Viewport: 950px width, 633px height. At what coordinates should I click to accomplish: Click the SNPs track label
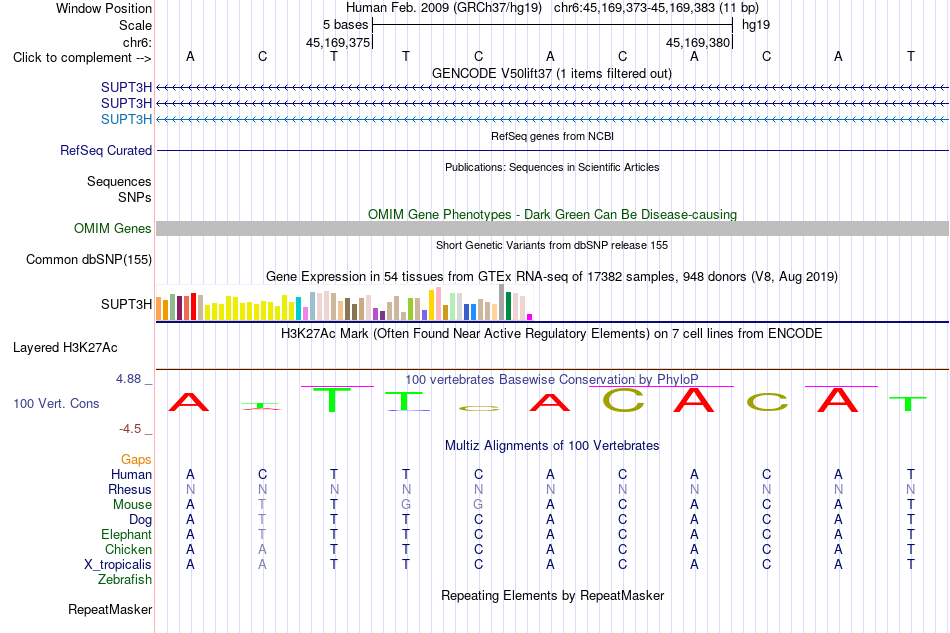point(135,197)
